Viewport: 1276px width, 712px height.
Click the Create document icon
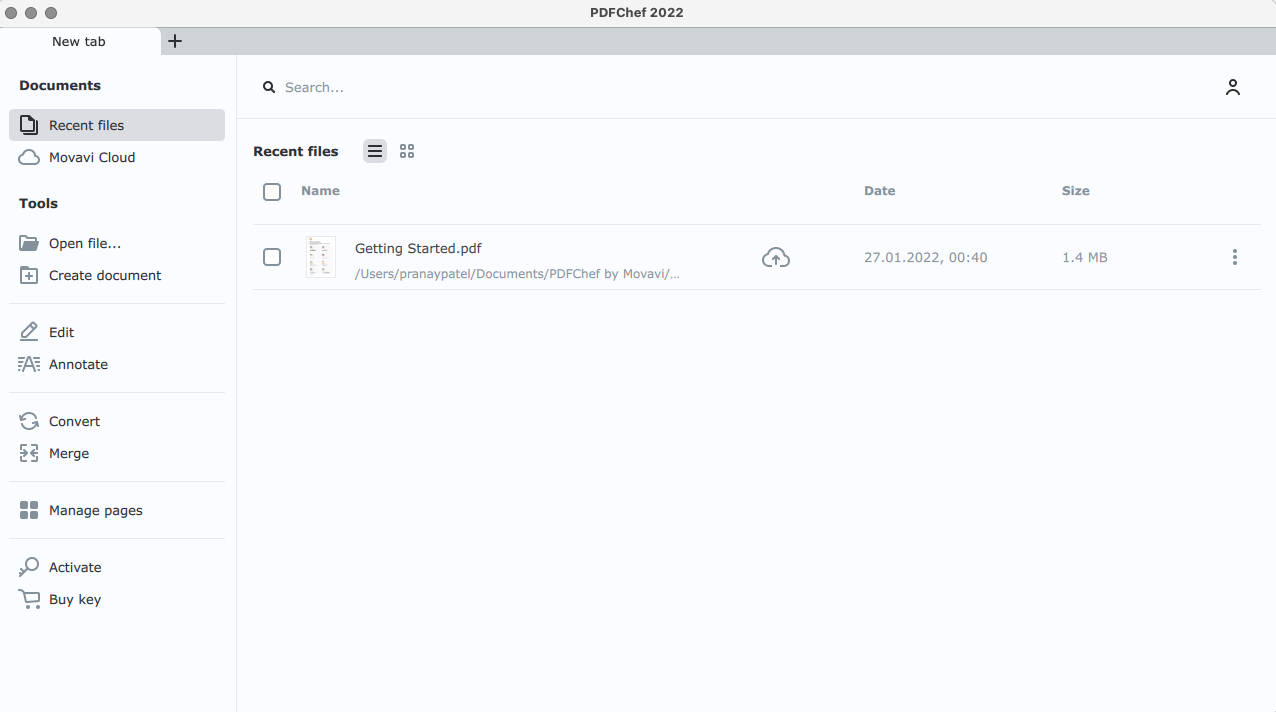(x=29, y=275)
